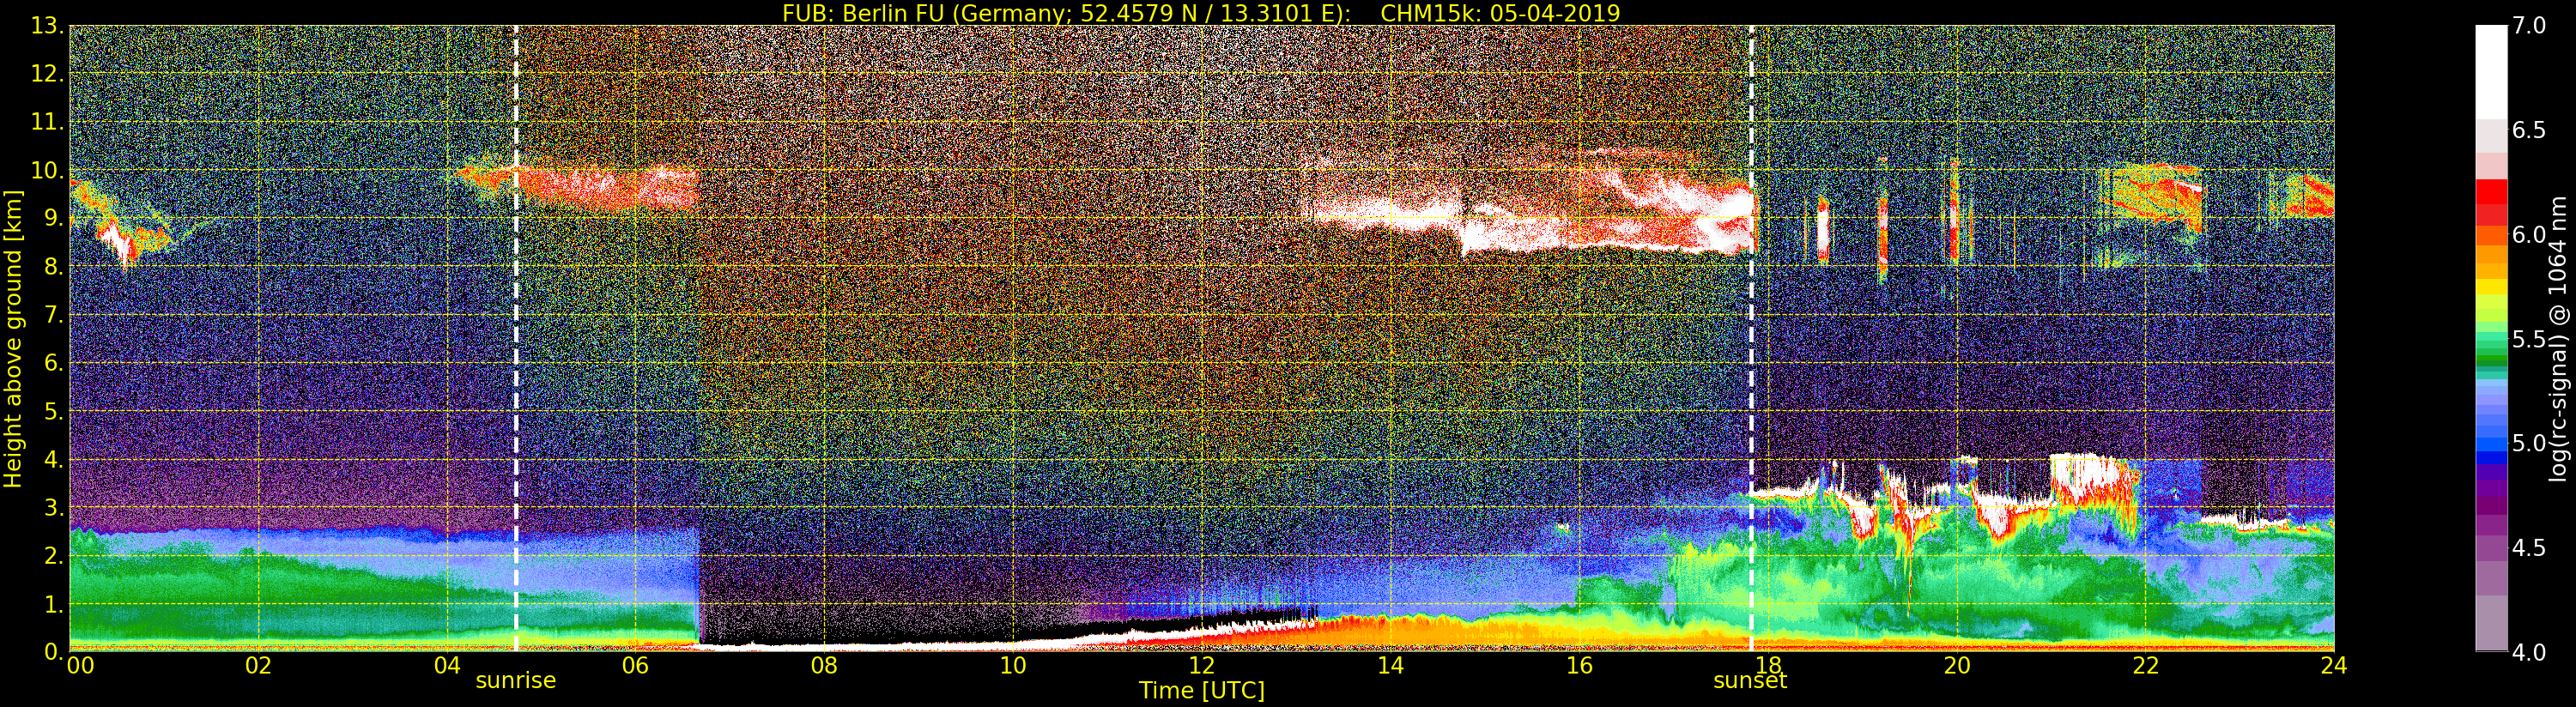
Task: Click the white dashed sunset line
Action: 1751,339
